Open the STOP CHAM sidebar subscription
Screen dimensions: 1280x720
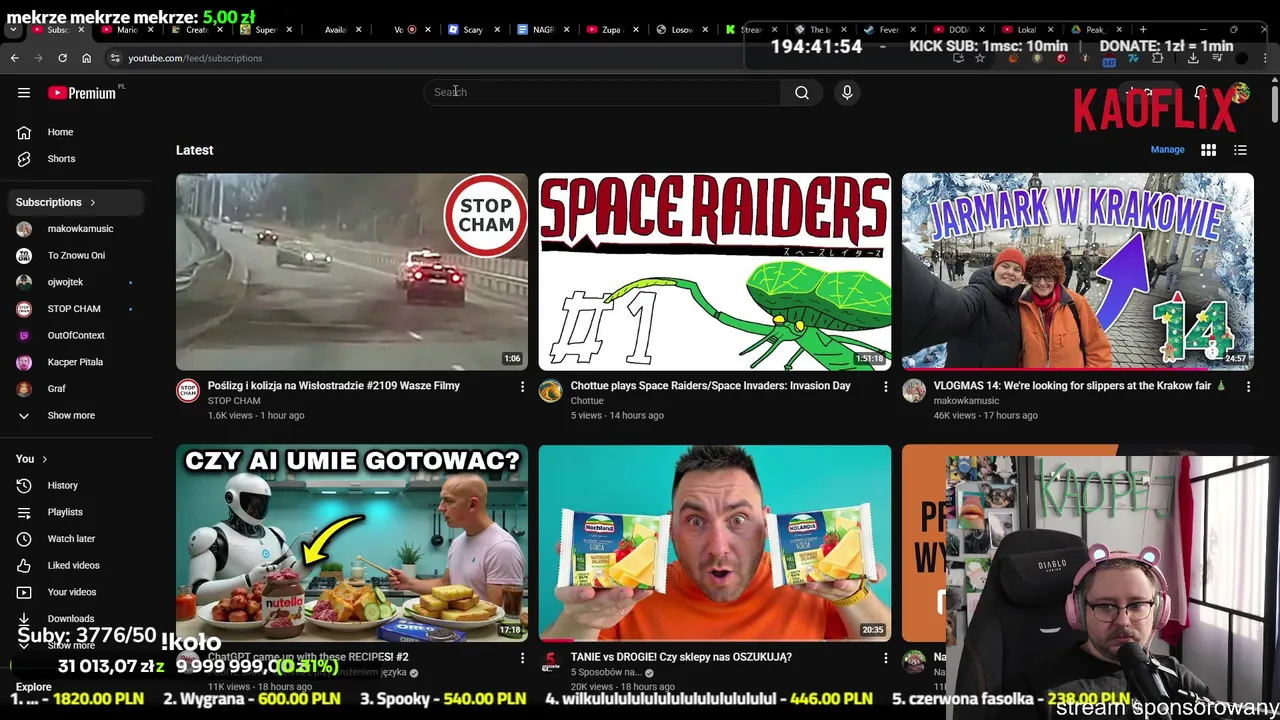click(x=76, y=309)
